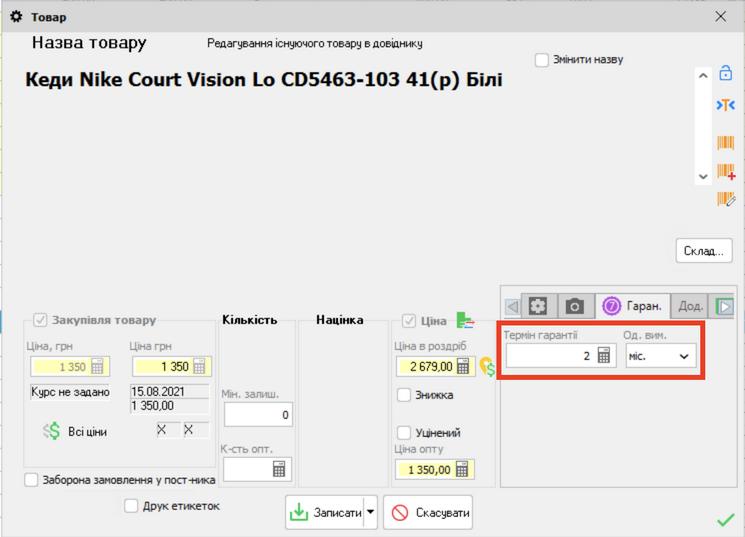Click the lock icon beside the product name

click(x=726, y=74)
